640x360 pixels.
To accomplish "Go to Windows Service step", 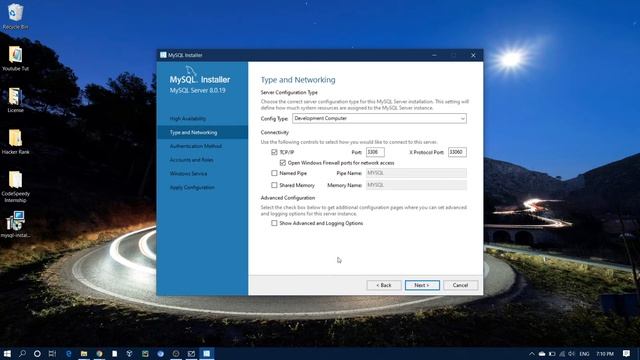I will [x=188, y=173].
